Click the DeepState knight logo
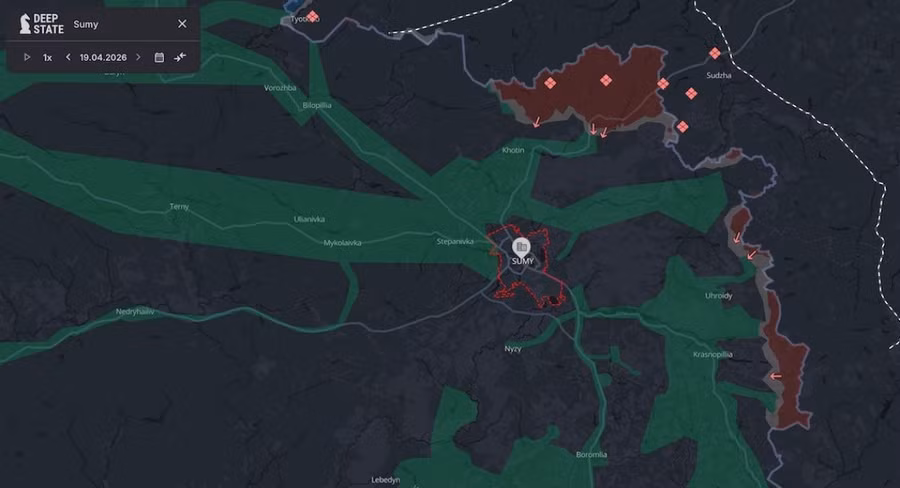The image size is (900, 488). [25, 23]
